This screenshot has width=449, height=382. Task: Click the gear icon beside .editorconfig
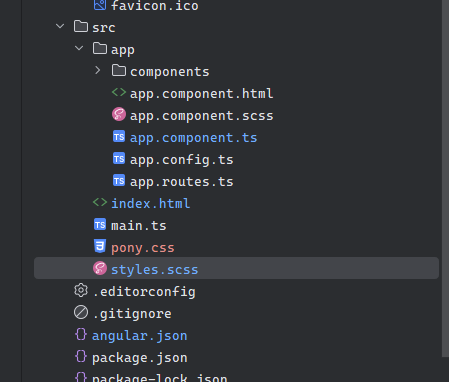pos(81,290)
